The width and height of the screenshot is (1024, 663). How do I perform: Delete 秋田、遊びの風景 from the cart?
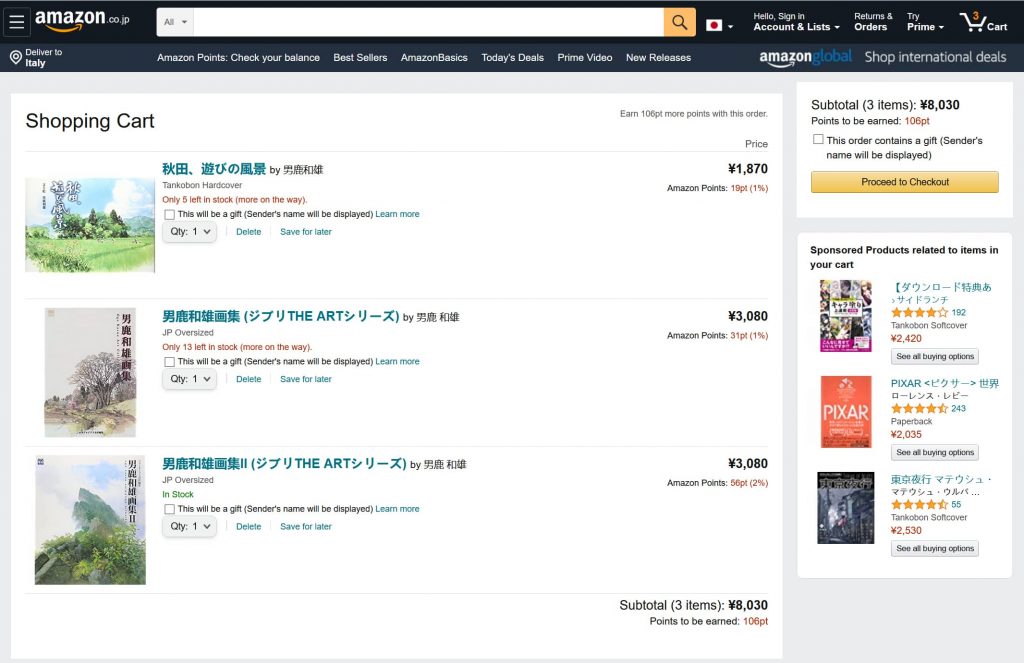(x=248, y=232)
